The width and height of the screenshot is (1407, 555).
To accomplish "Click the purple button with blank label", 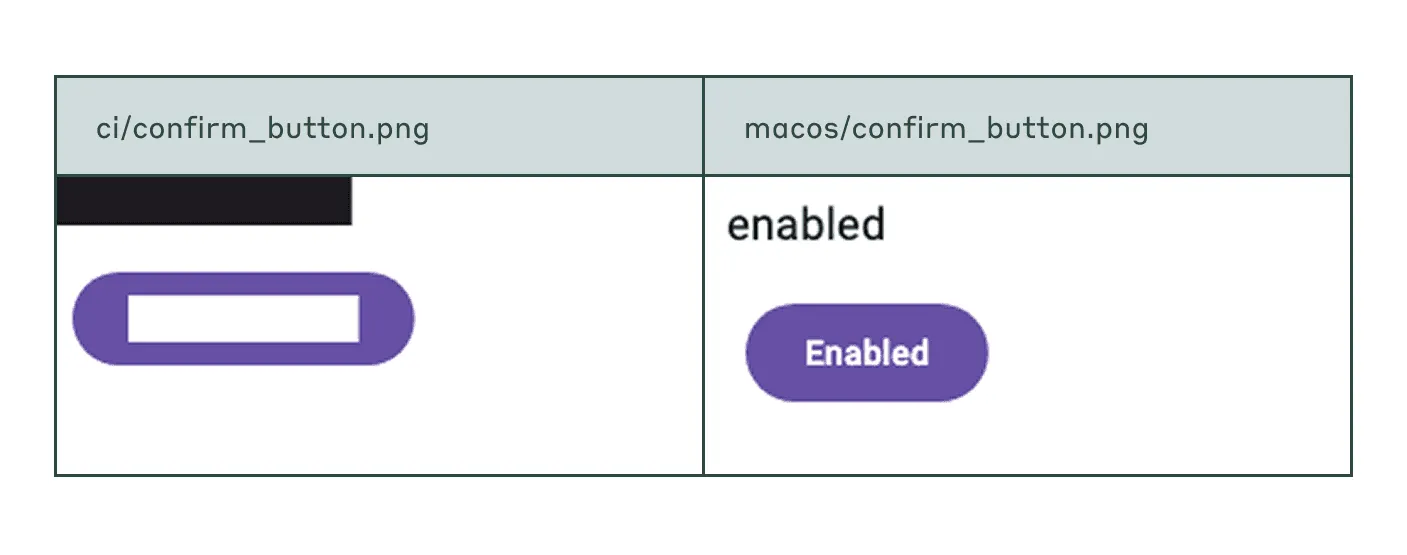I will (x=243, y=319).
